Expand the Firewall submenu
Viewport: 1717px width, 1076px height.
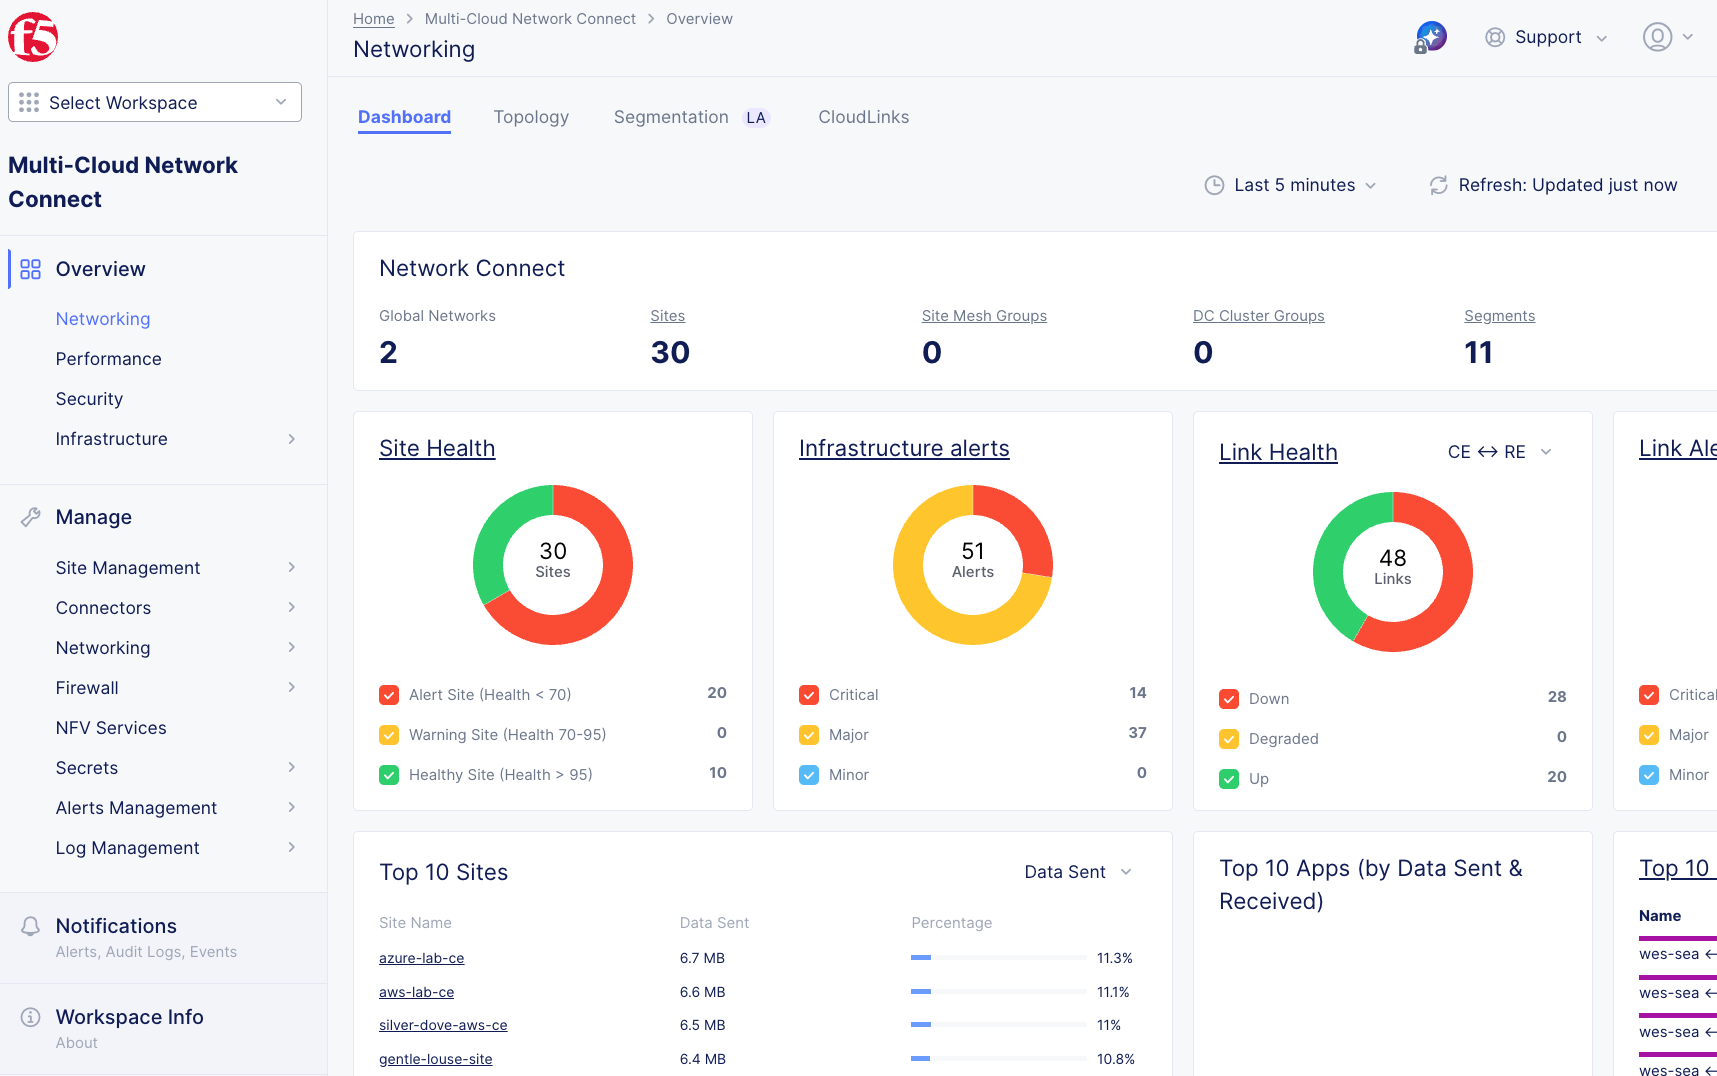click(176, 688)
